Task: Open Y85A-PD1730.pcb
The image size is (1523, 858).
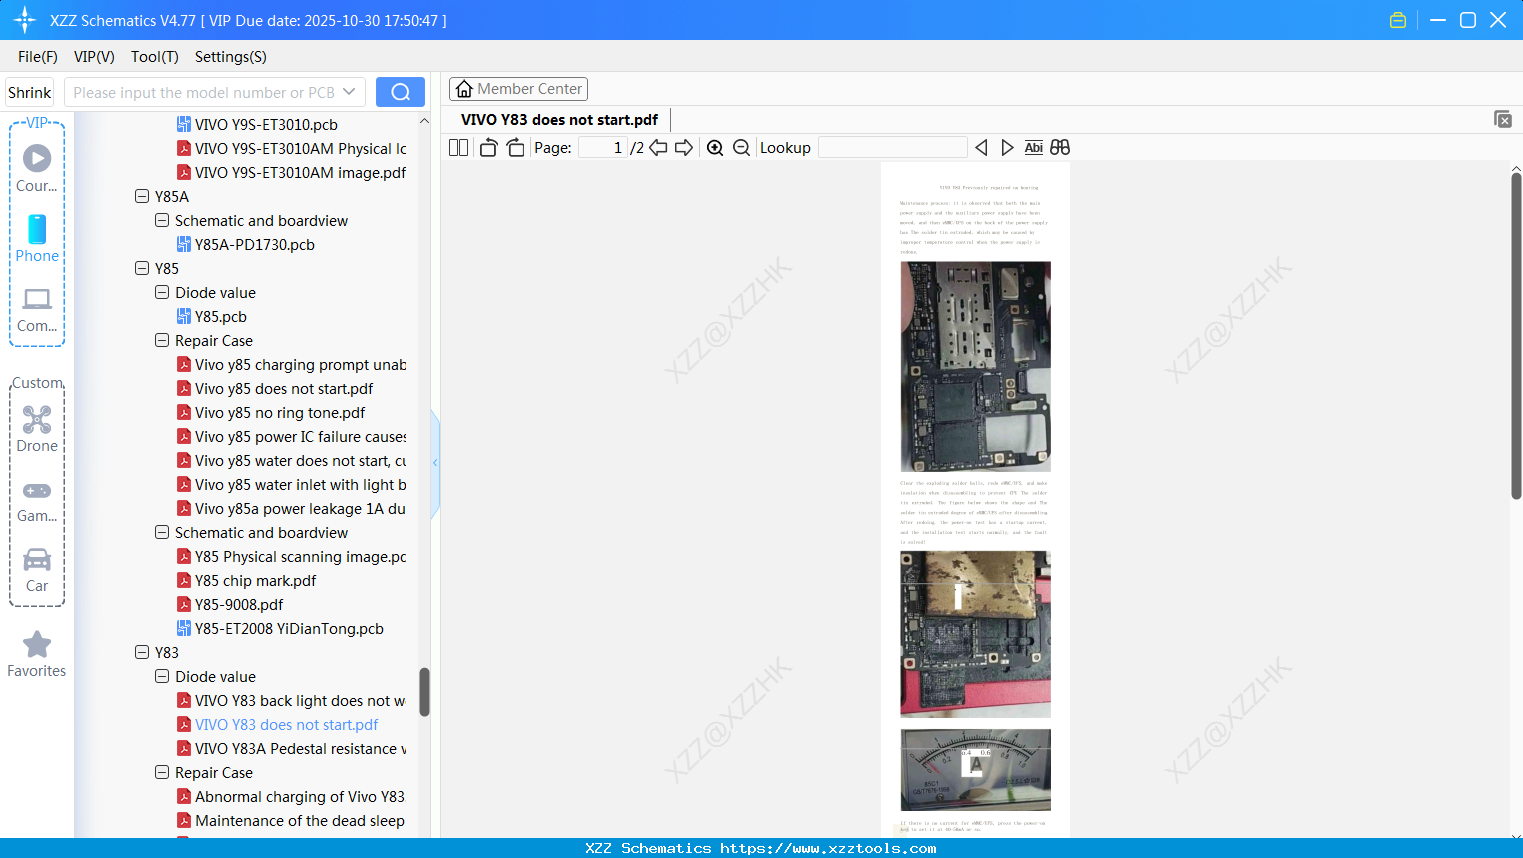Action: point(255,244)
